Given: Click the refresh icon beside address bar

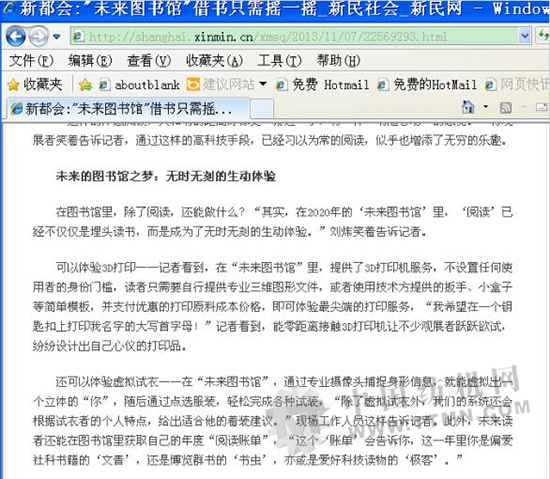Looking at the screenshot, I should point(544,35).
